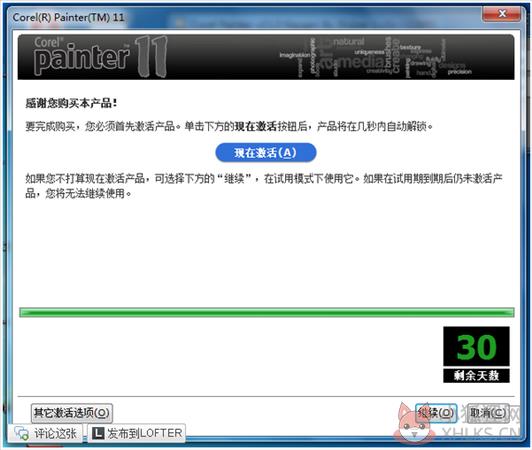
Task: Click the 发布到LOFTER share button
Action: click(137, 433)
